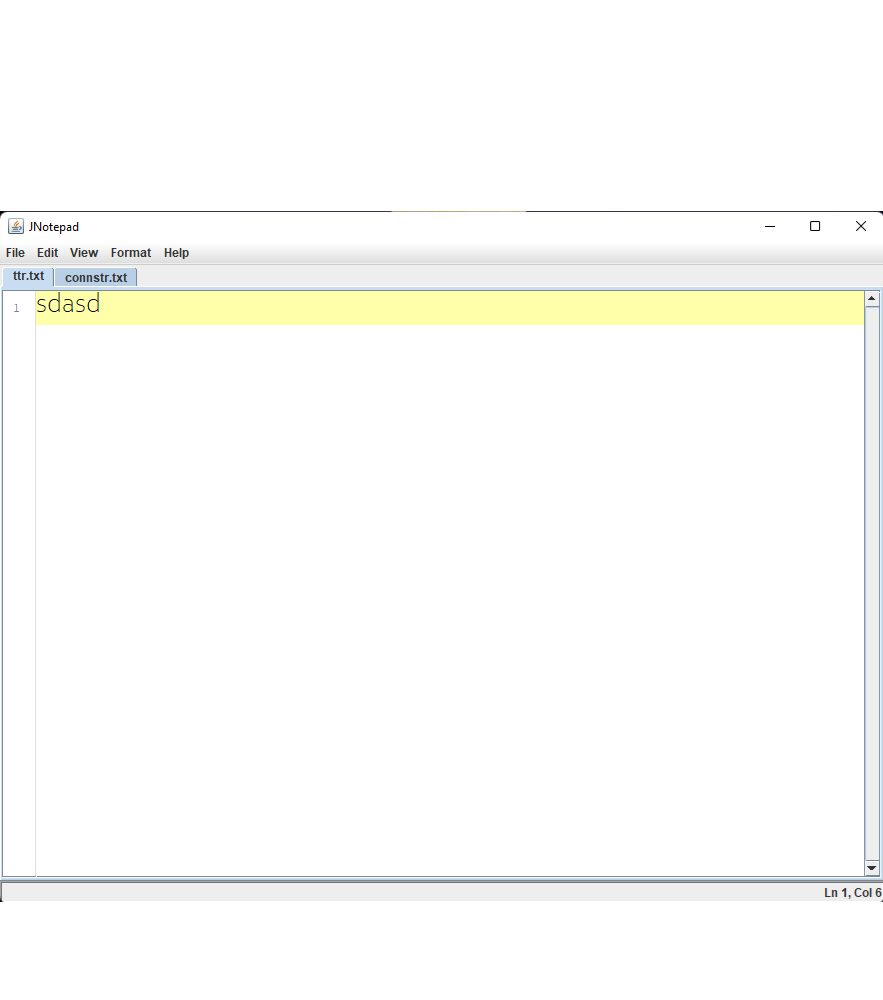Place cursor in the word sdasd
Screen dimensions: 883x1000
[x=68, y=305]
